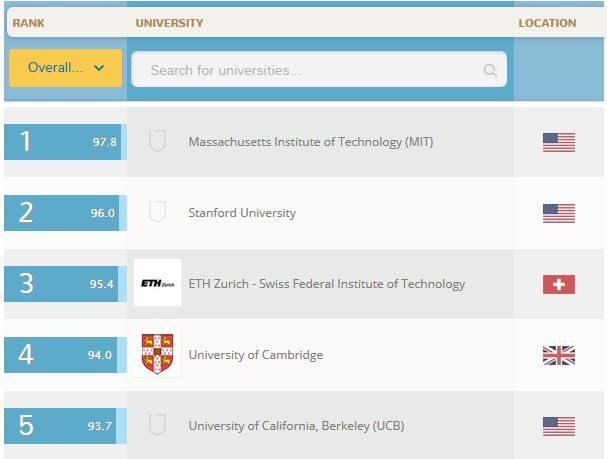Click the ETH Zurich logo
Screen dimensions: 607x459
coord(157,283)
